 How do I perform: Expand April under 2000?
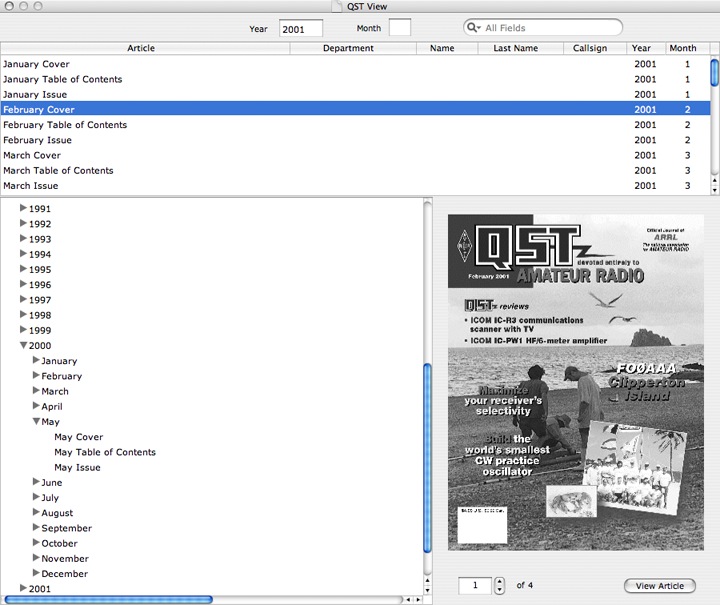click(x=36, y=405)
